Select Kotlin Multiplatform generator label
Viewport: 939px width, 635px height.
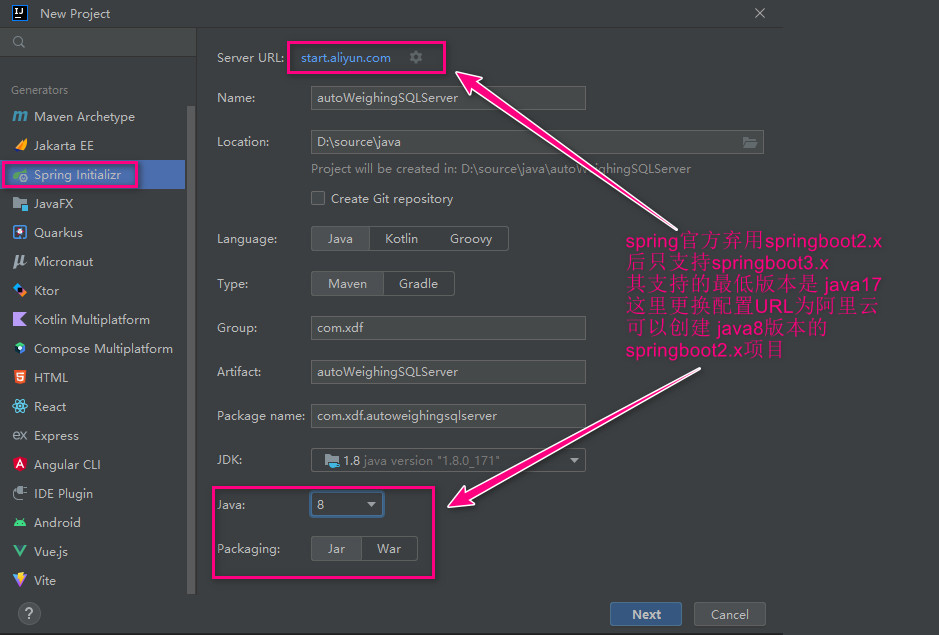(92, 319)
